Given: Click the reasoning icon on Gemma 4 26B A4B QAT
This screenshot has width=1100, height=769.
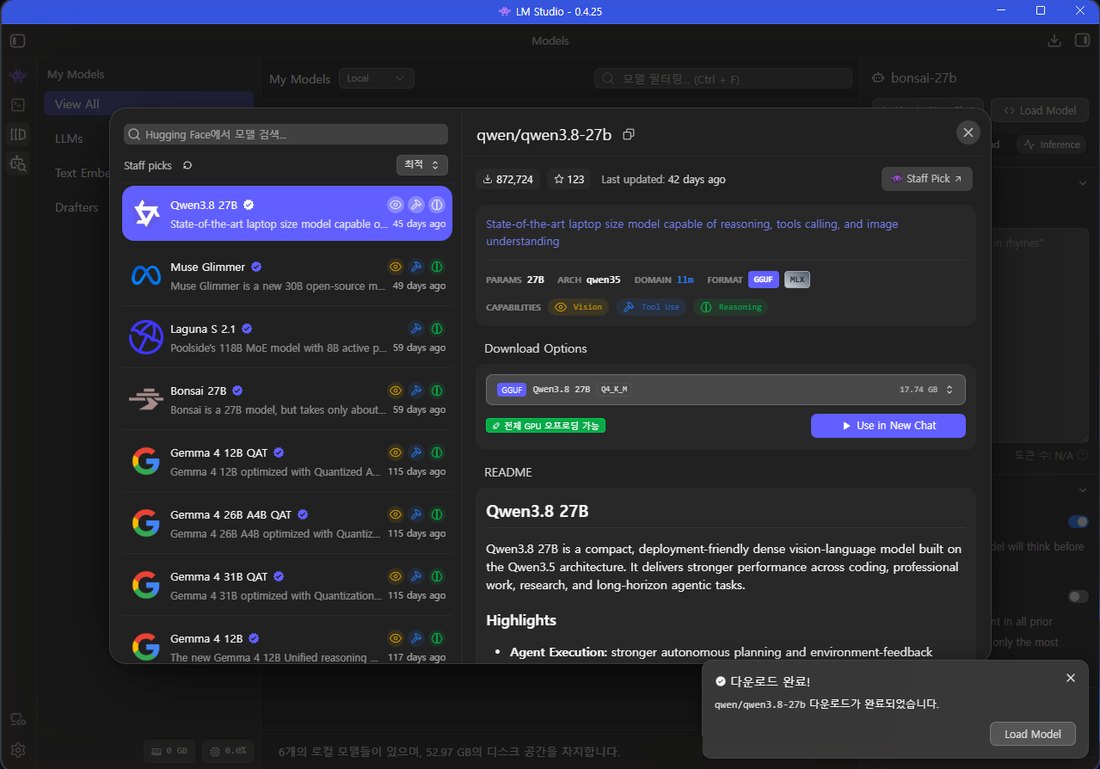Looking at the screenshot, I should (436, 514).
